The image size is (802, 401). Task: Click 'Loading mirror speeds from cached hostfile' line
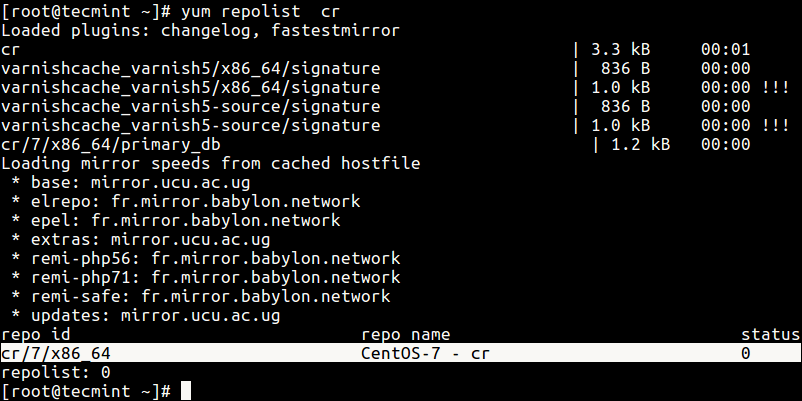coord(211,163)
